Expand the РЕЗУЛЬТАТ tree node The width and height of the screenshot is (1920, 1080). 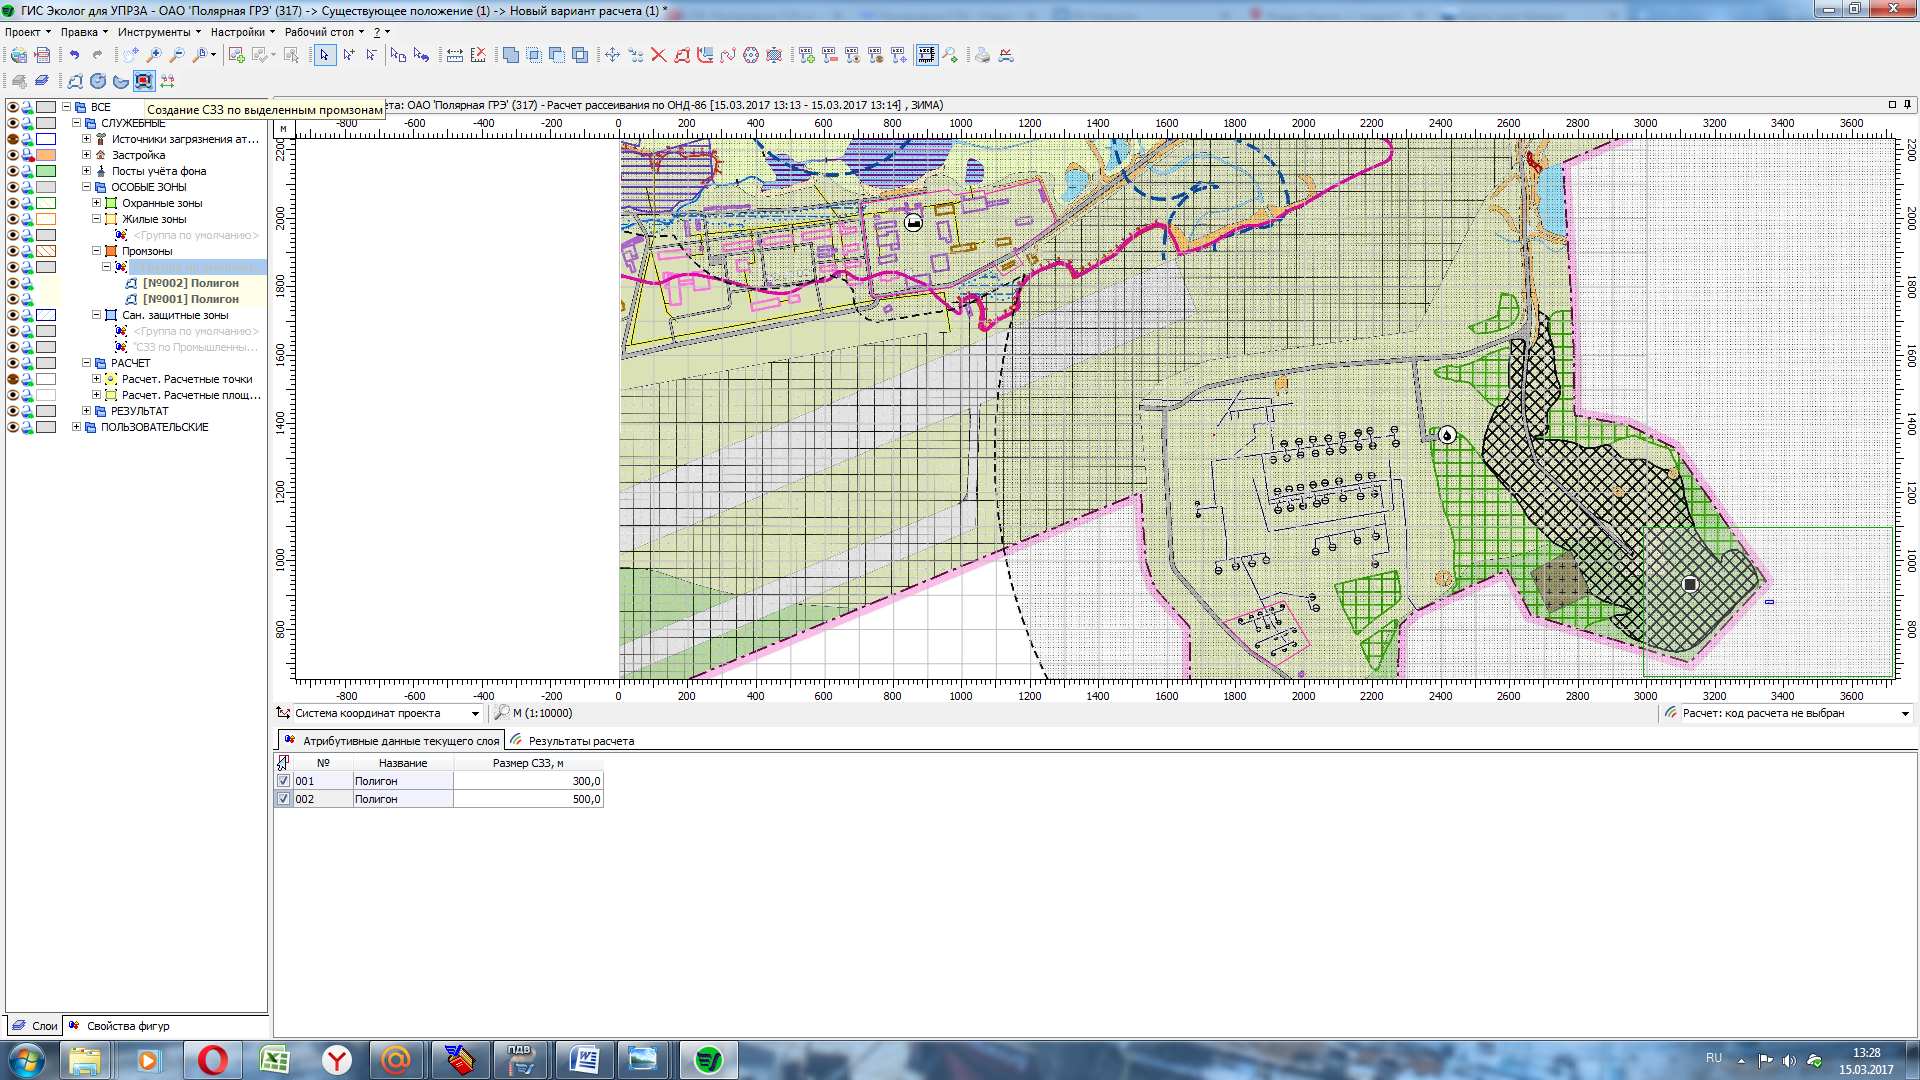[x=86, y=411]
